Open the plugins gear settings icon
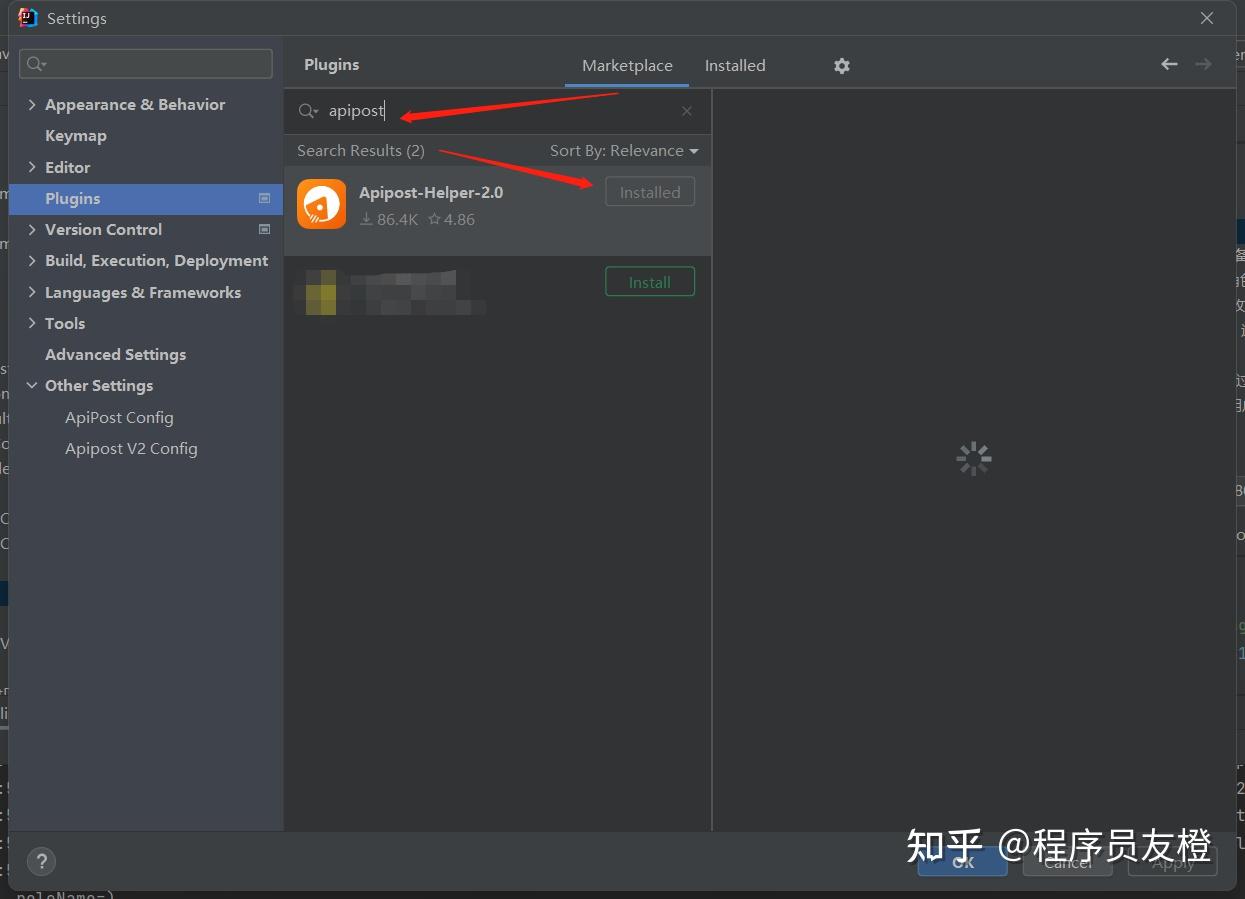Image resolution: width=1245 pixels, height=899 pixels. pyautogui.click(x=842, y=65)
